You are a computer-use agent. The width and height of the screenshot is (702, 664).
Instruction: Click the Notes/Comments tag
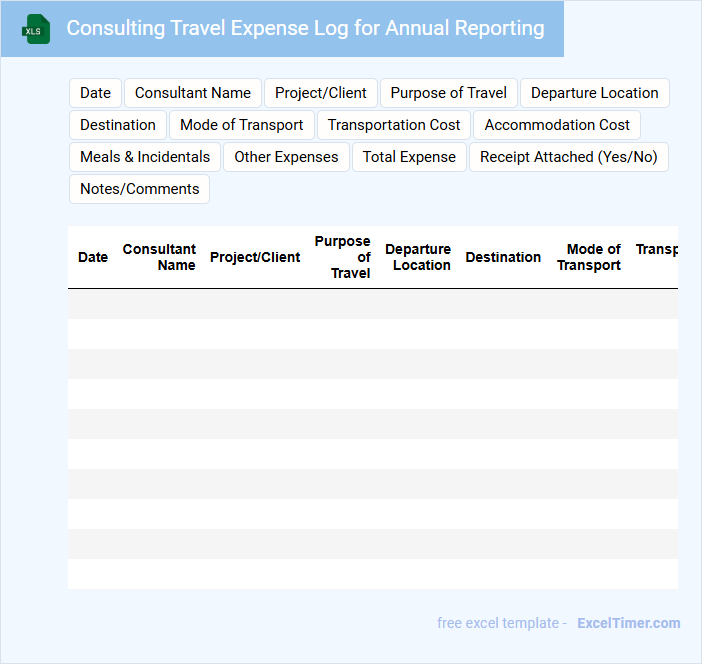pyautogui.click(x=139, y=189)
